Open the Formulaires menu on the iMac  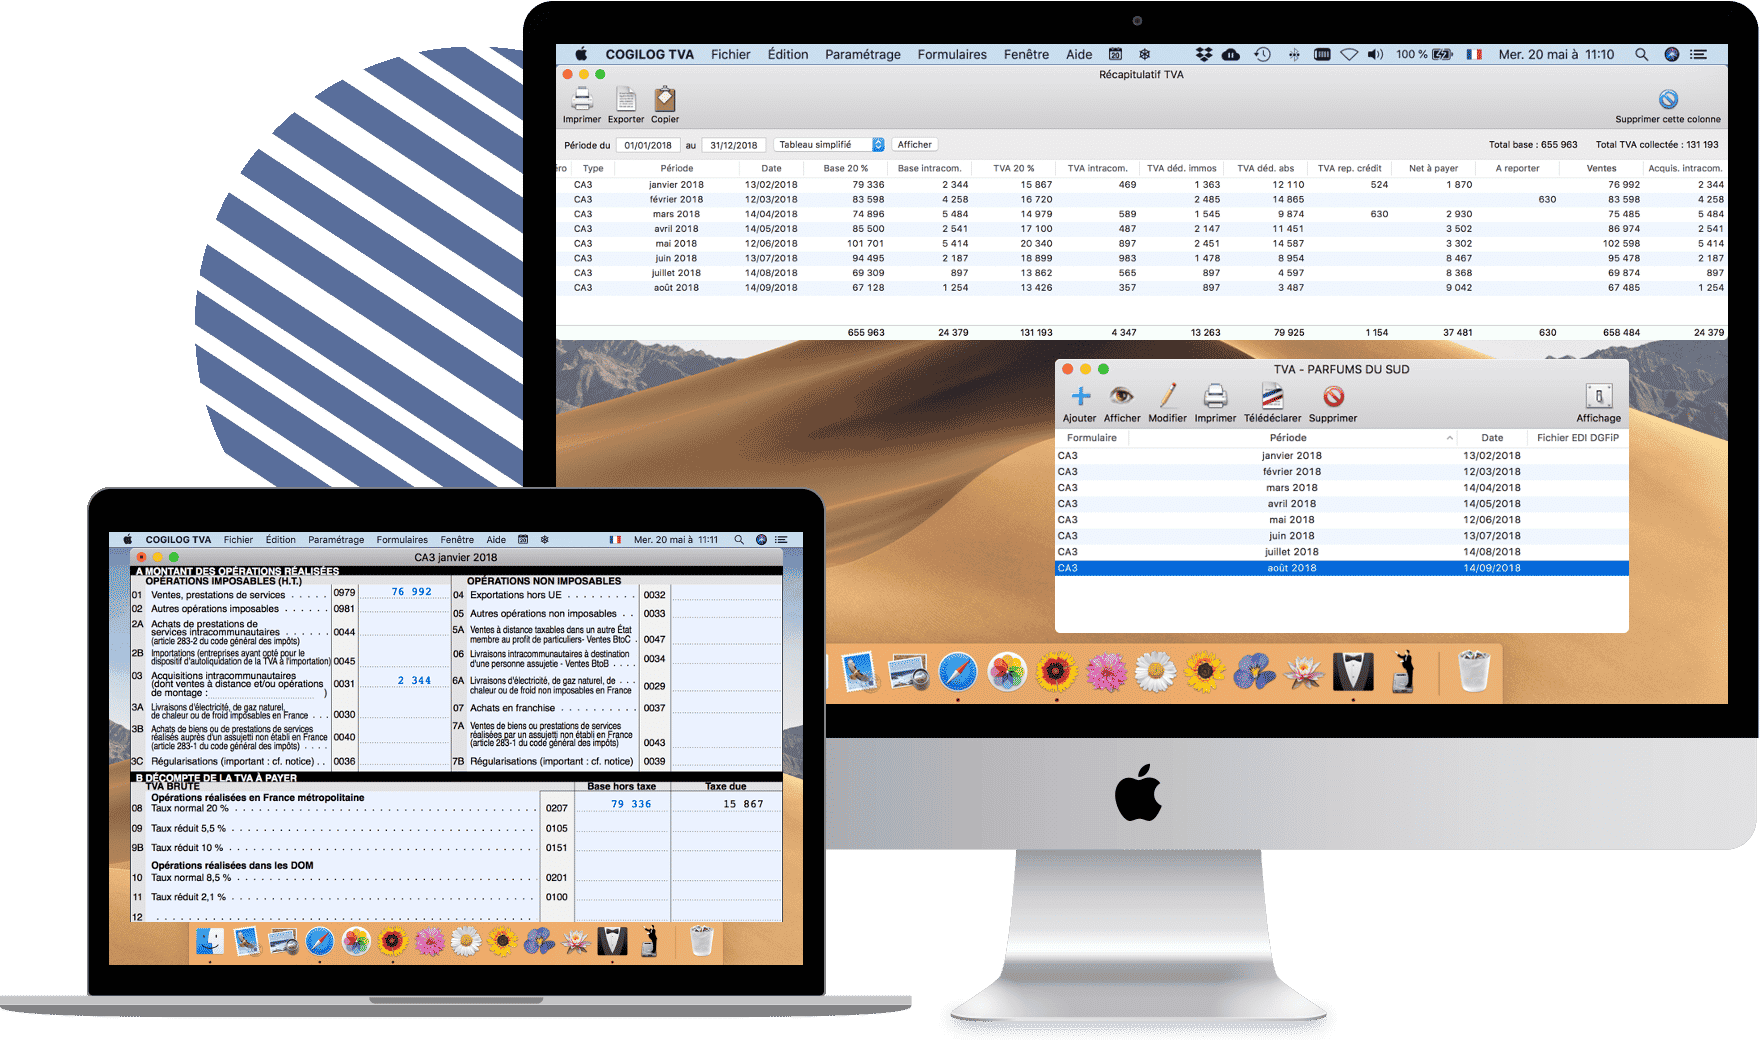pyautogui.click(x=952, y=54)
